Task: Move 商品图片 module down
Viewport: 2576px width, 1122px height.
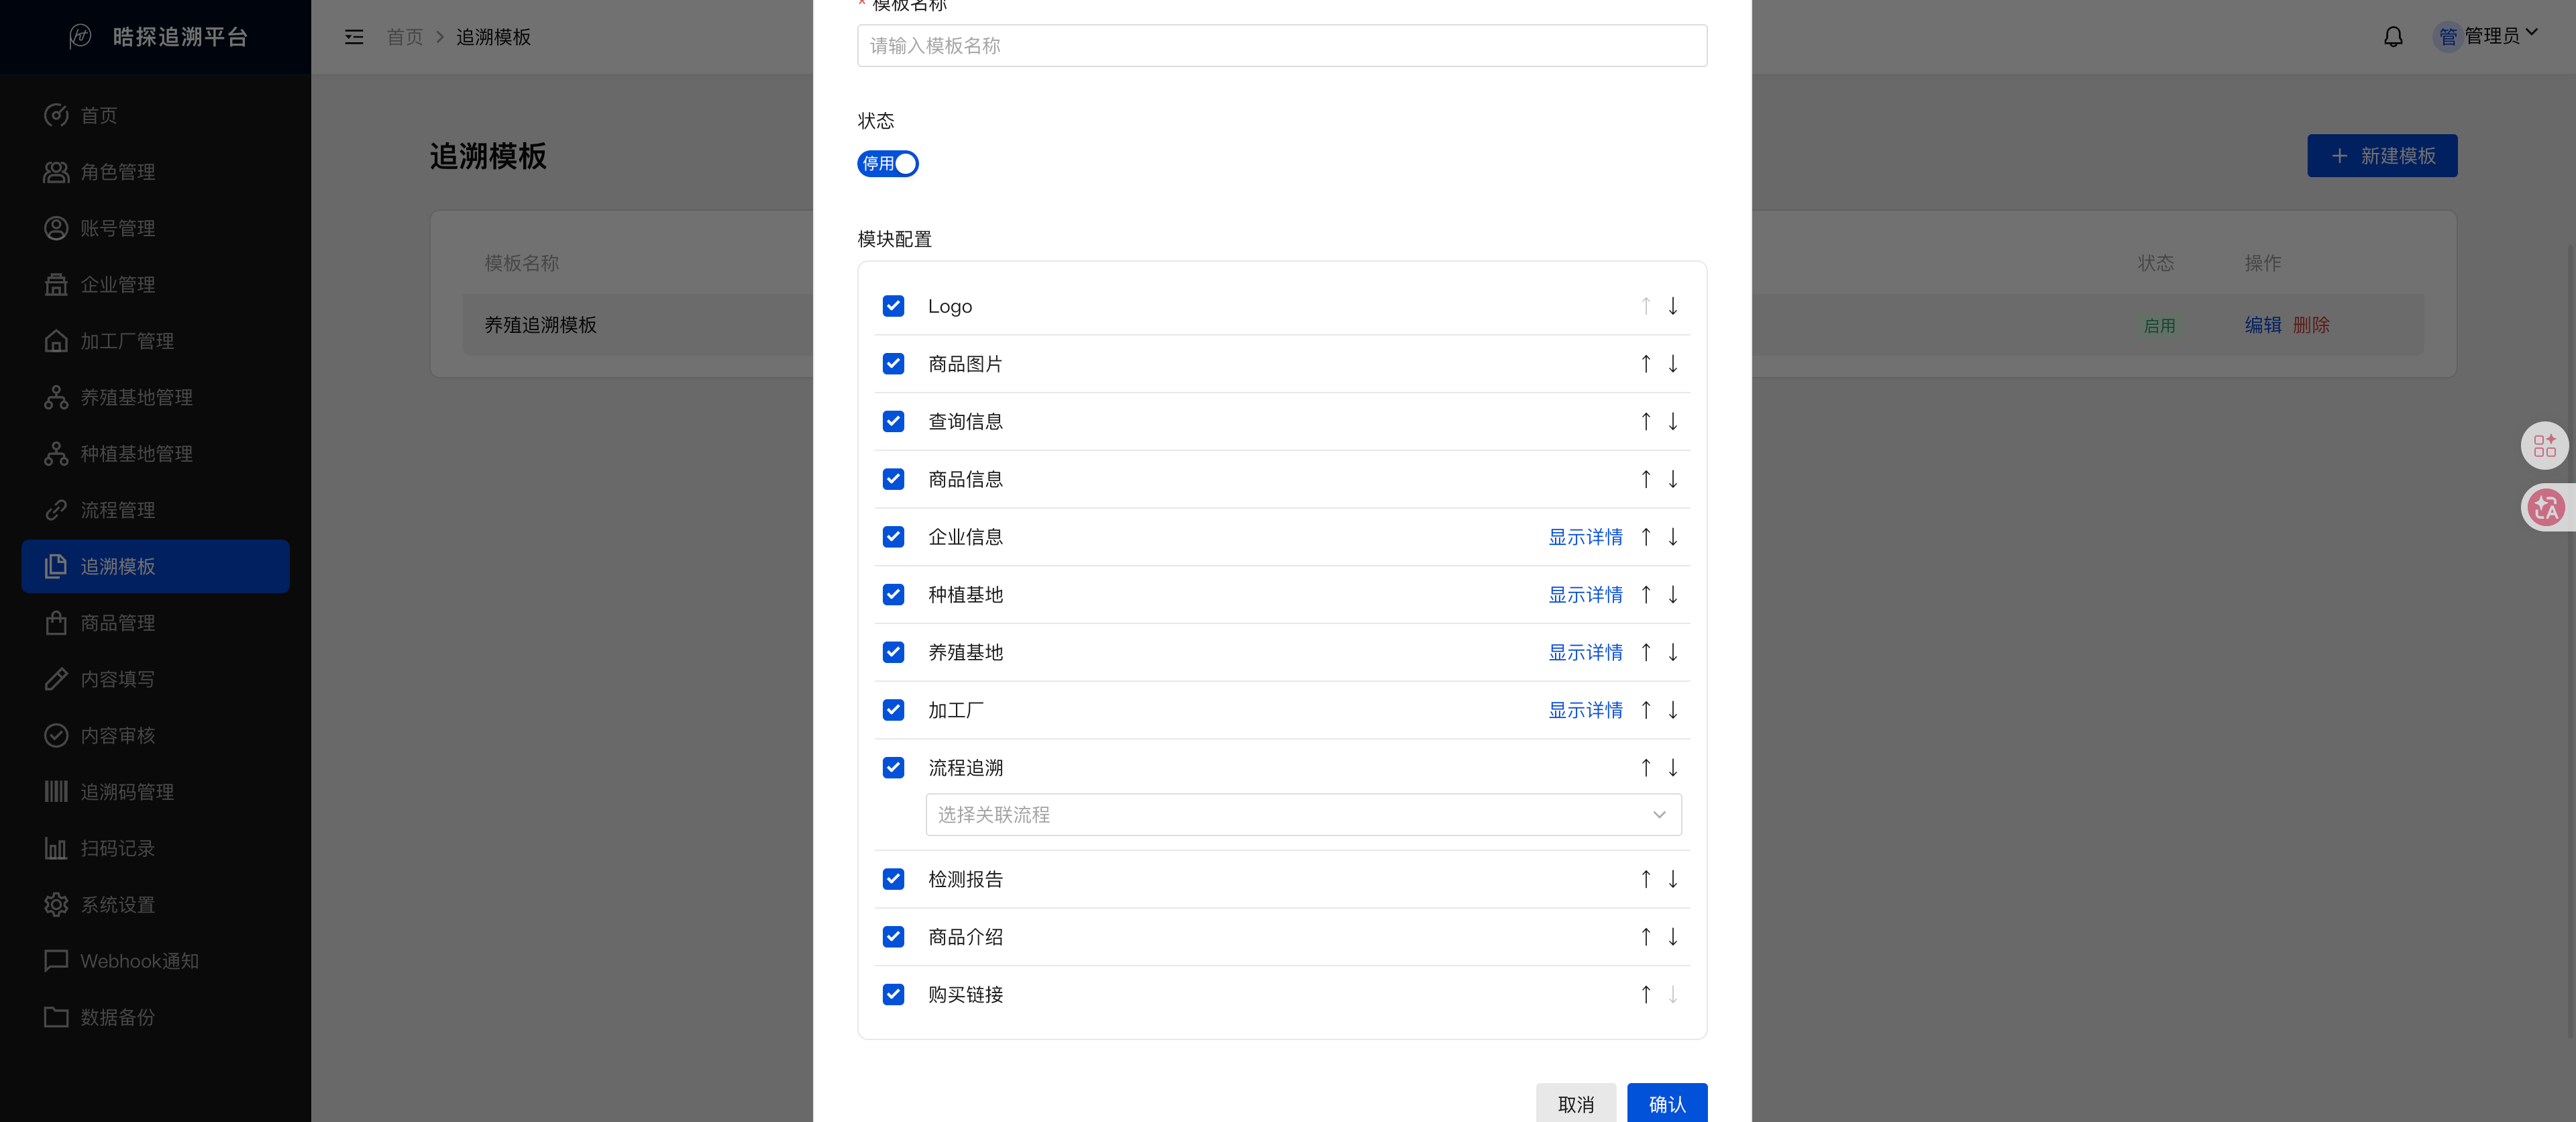Action: coord(1672,364)
